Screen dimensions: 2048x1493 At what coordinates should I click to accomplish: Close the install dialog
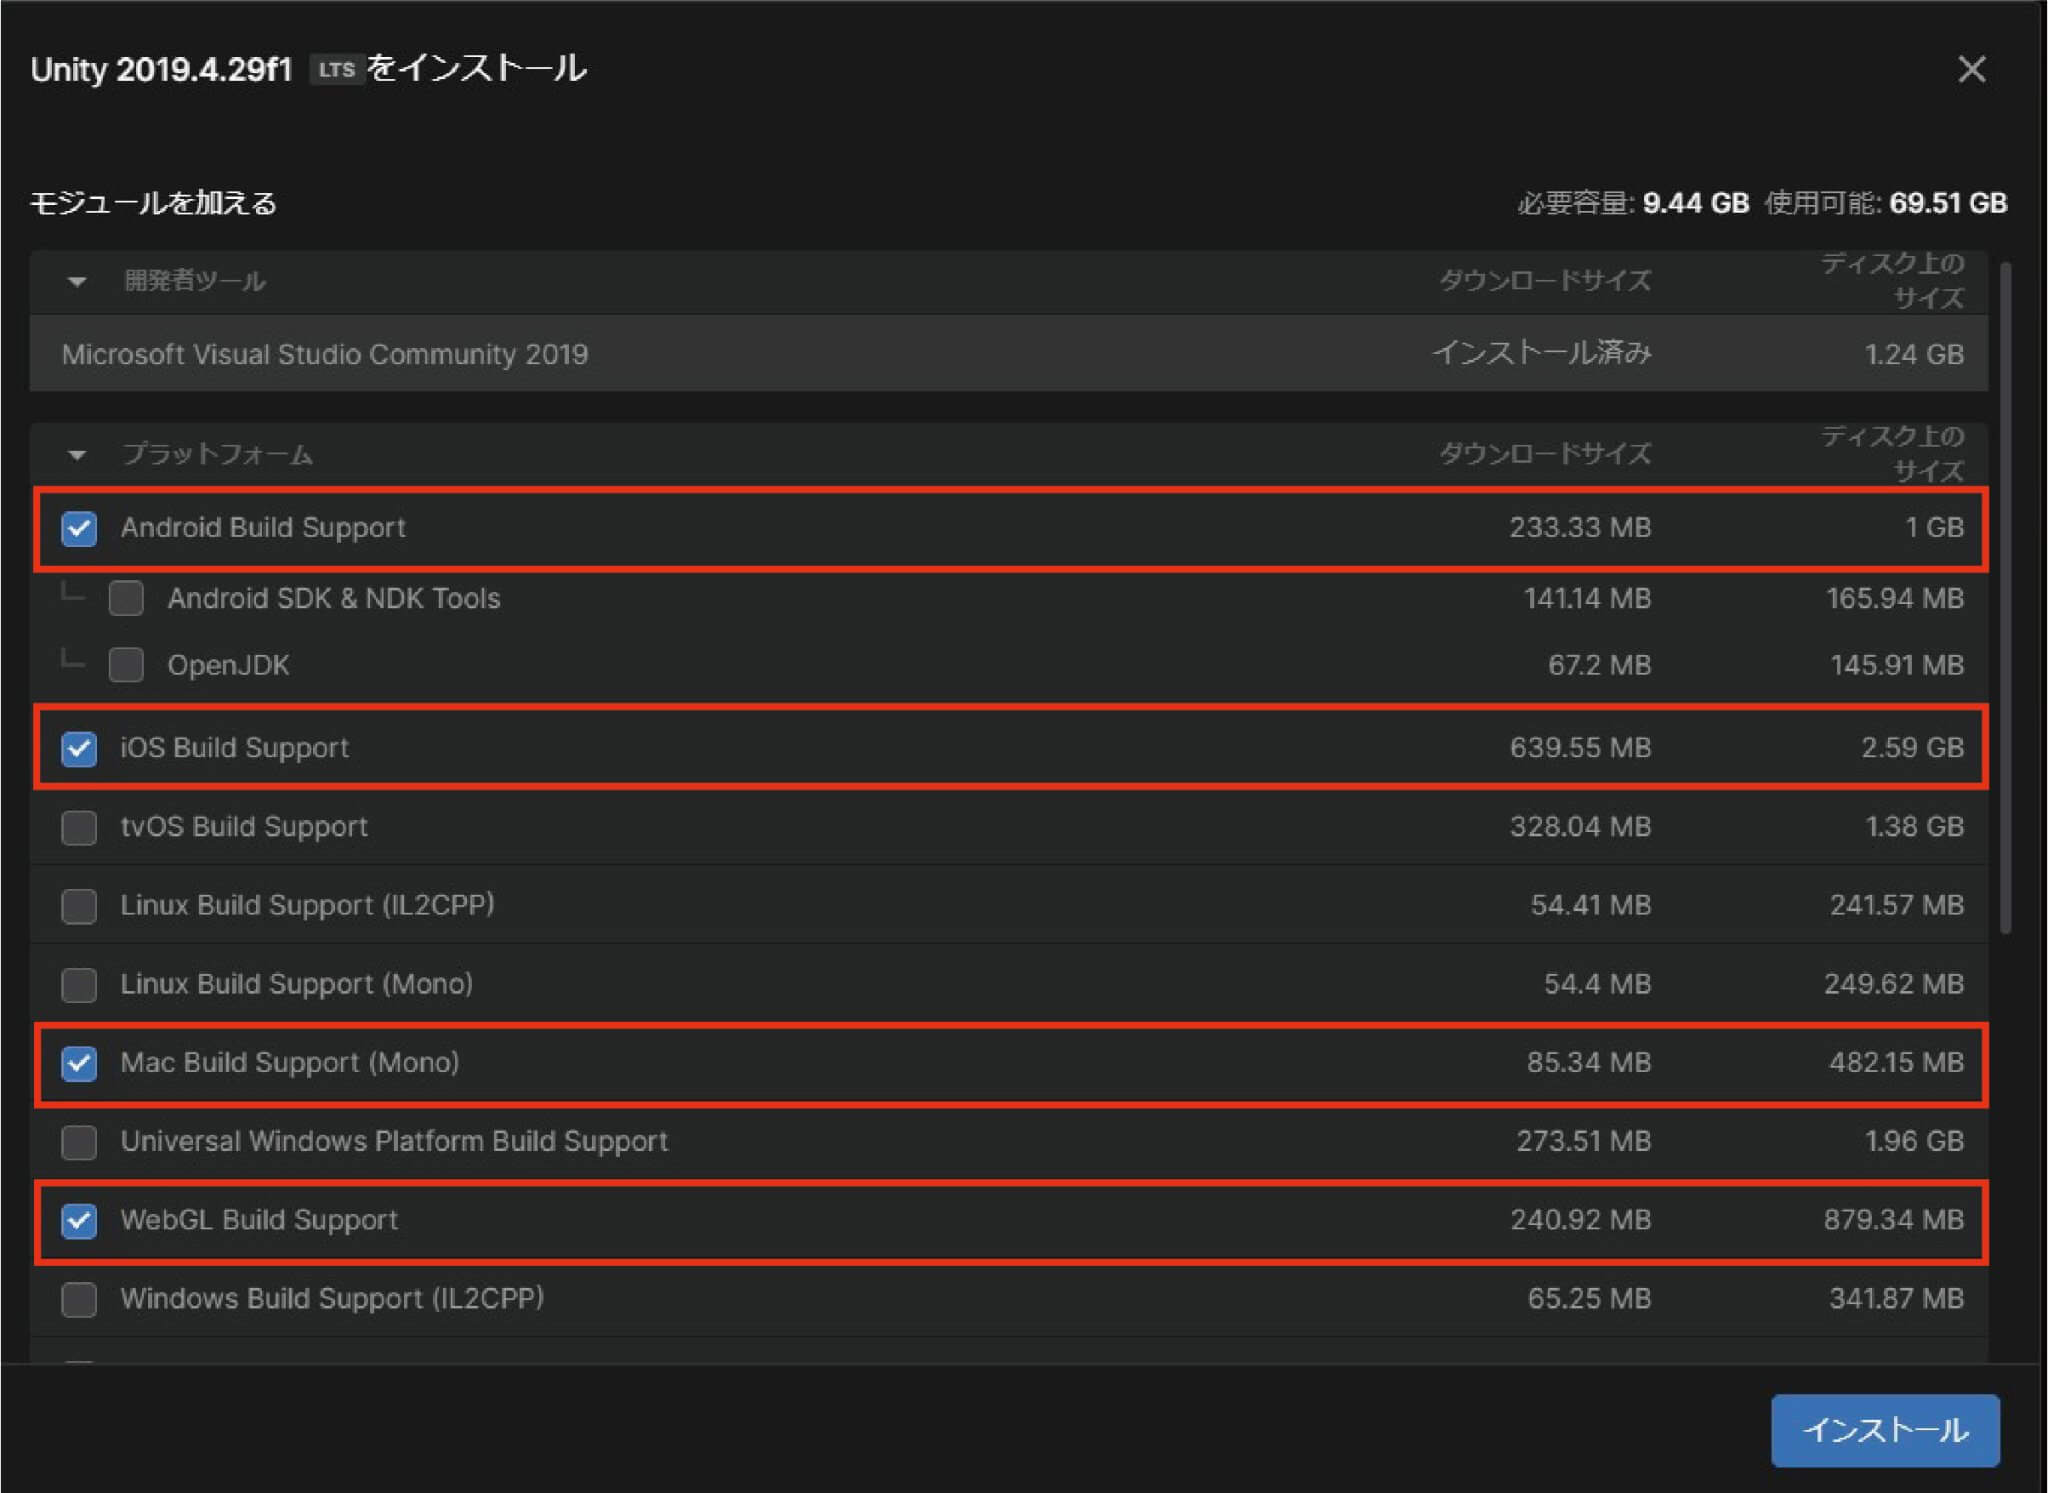[1972, 69]
